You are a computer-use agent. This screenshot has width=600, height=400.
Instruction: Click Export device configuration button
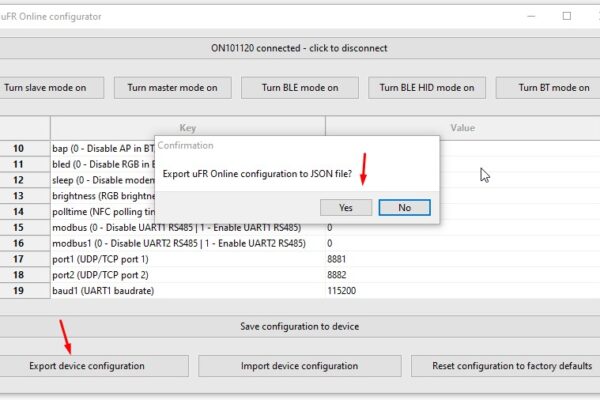[x=87, y=366]
